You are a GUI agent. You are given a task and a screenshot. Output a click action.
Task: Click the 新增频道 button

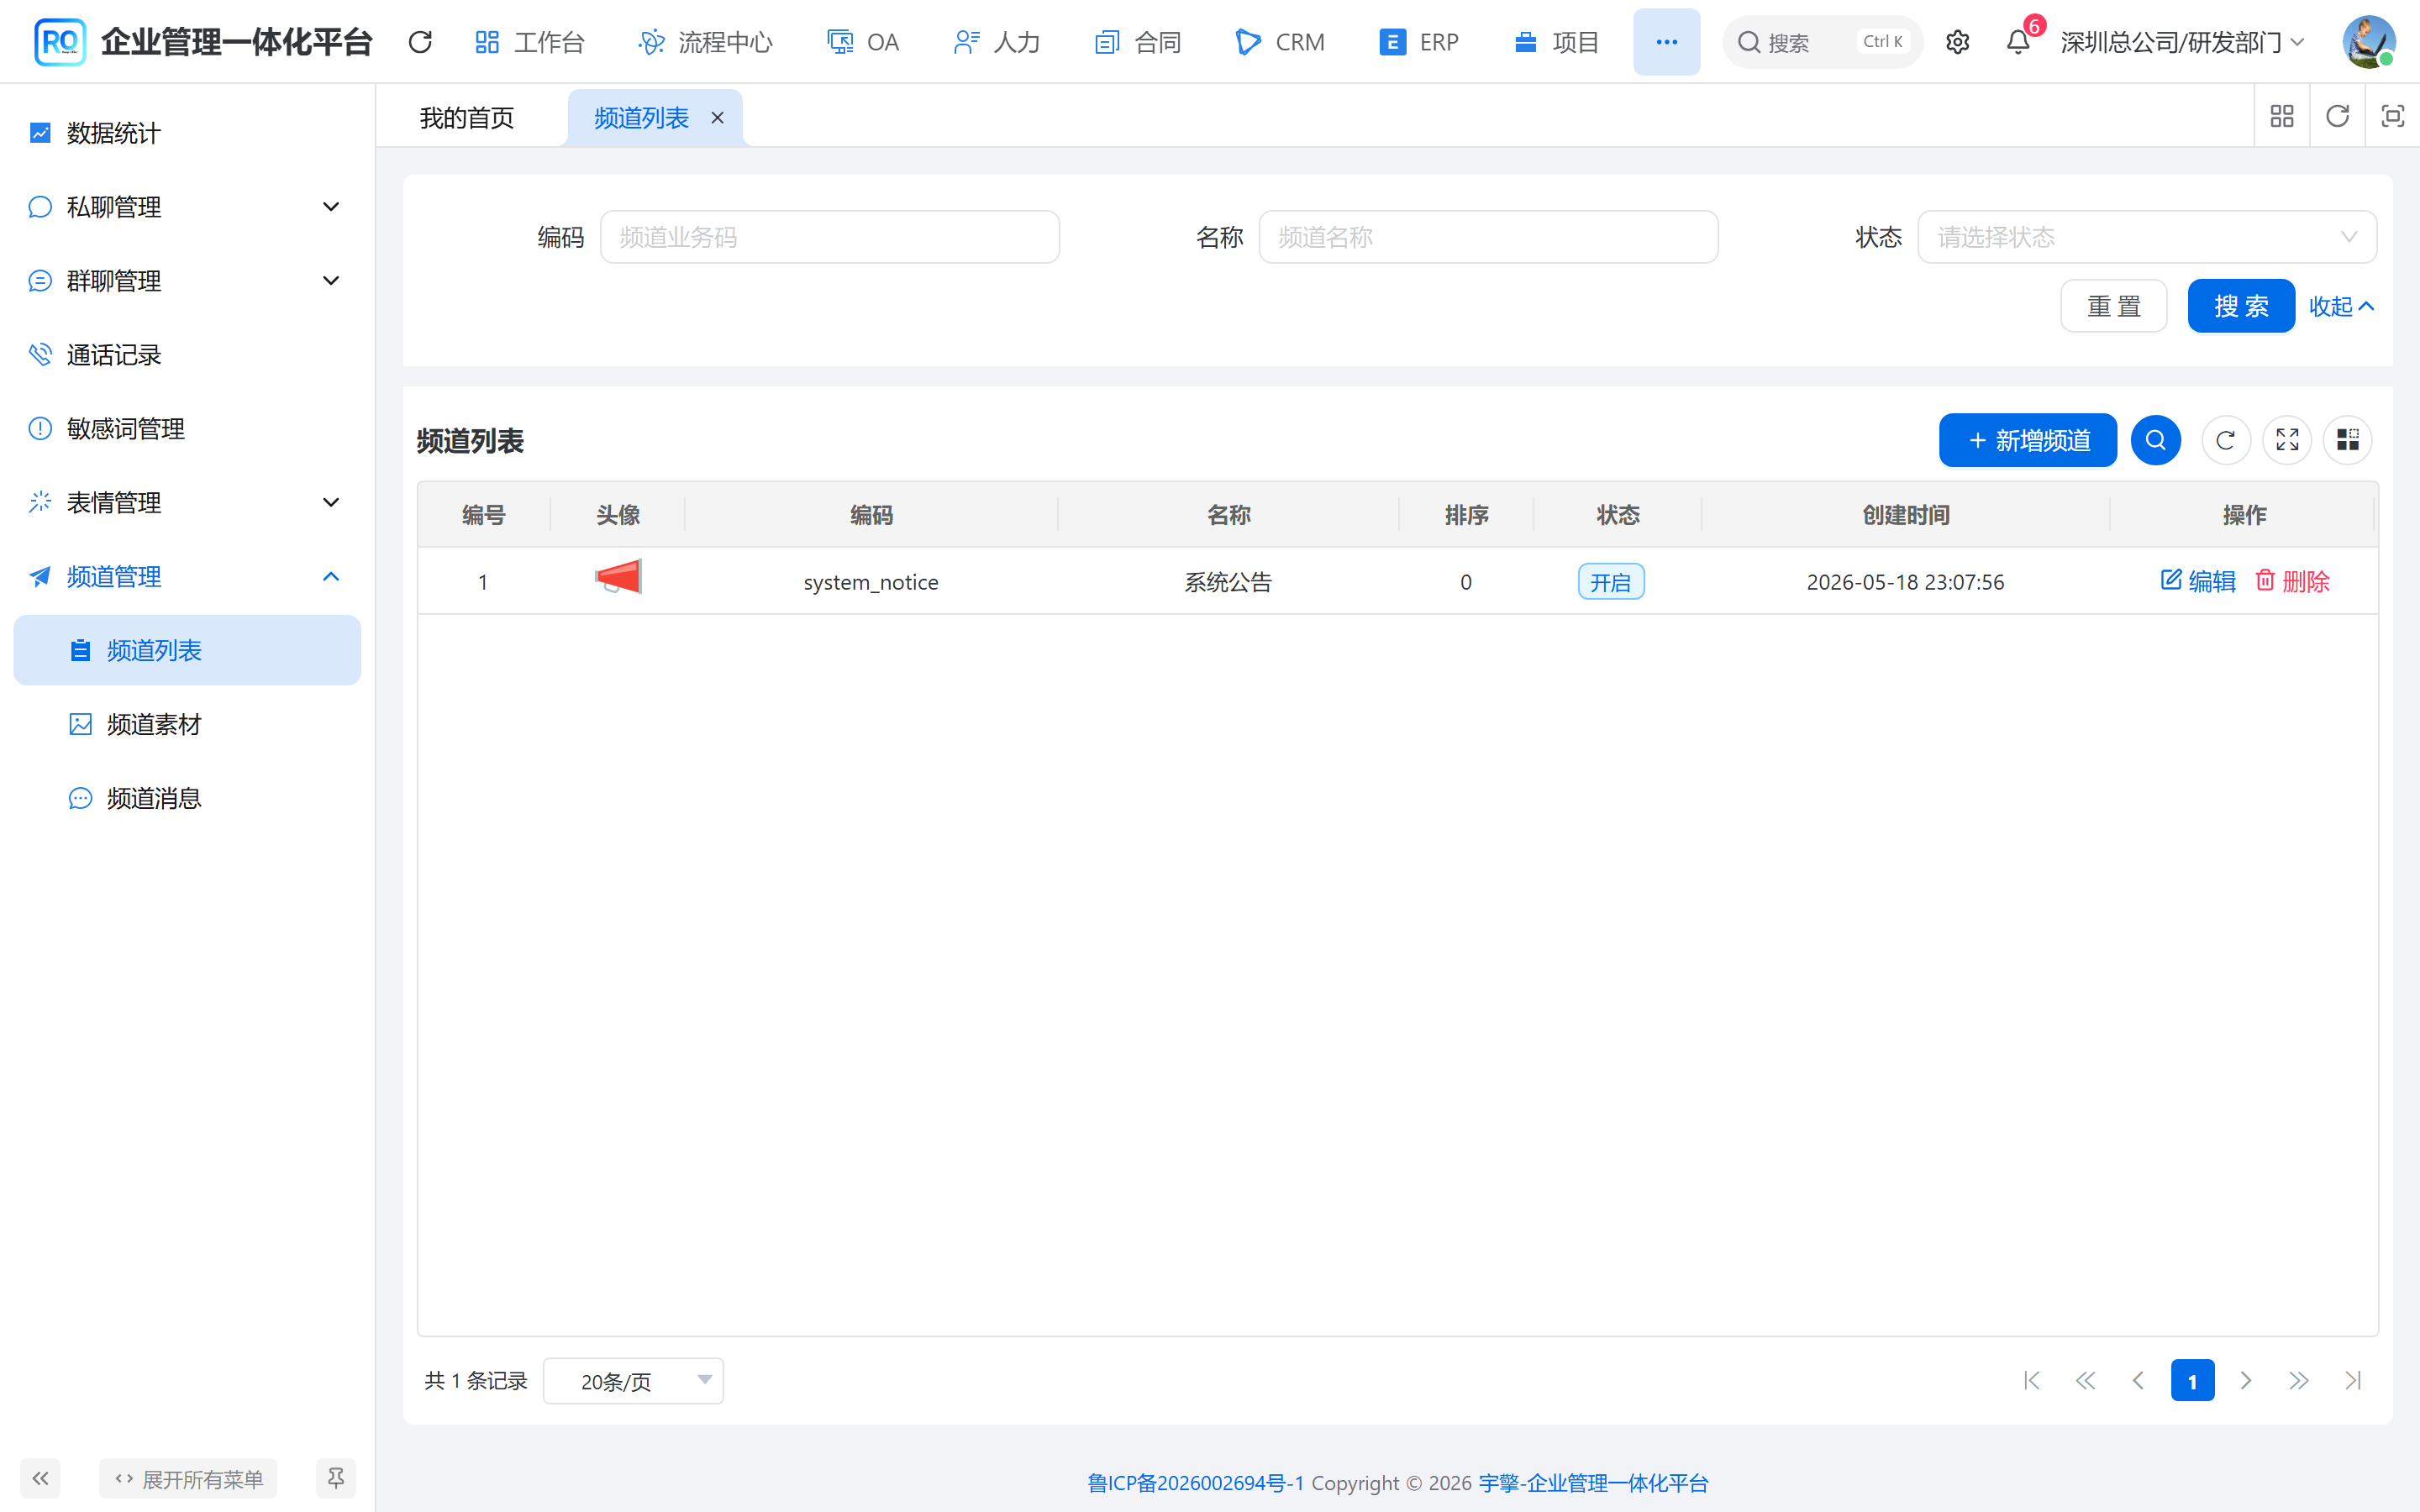2028,440
